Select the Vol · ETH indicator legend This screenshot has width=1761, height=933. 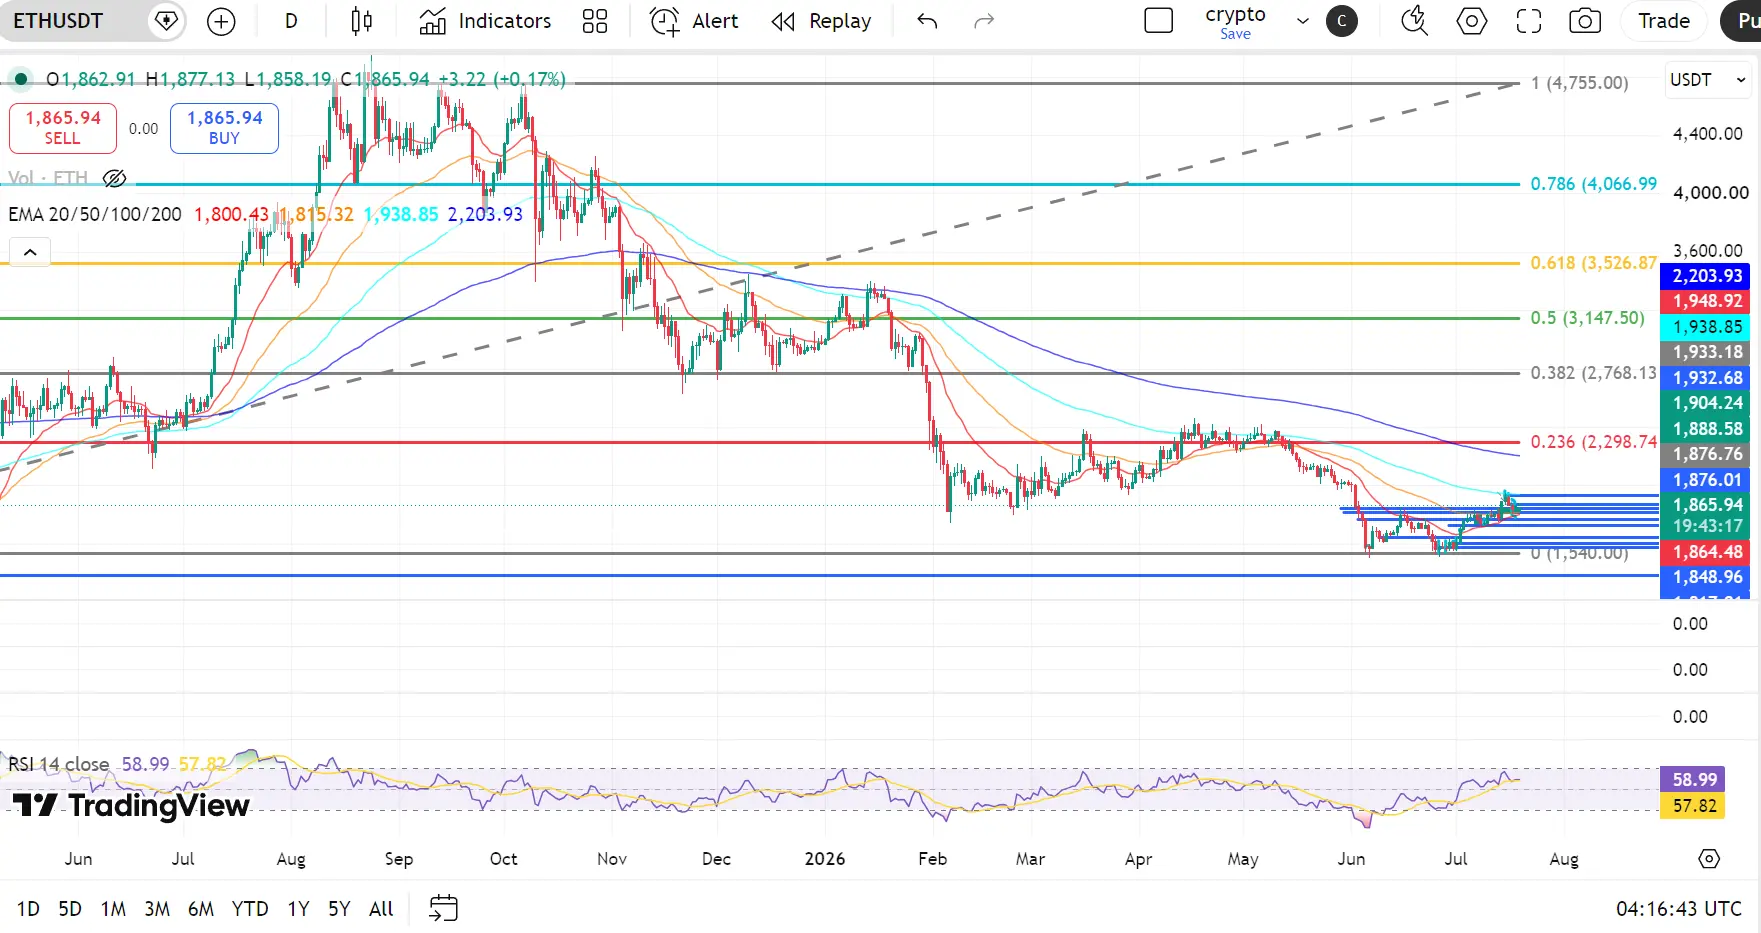(48, 178)
